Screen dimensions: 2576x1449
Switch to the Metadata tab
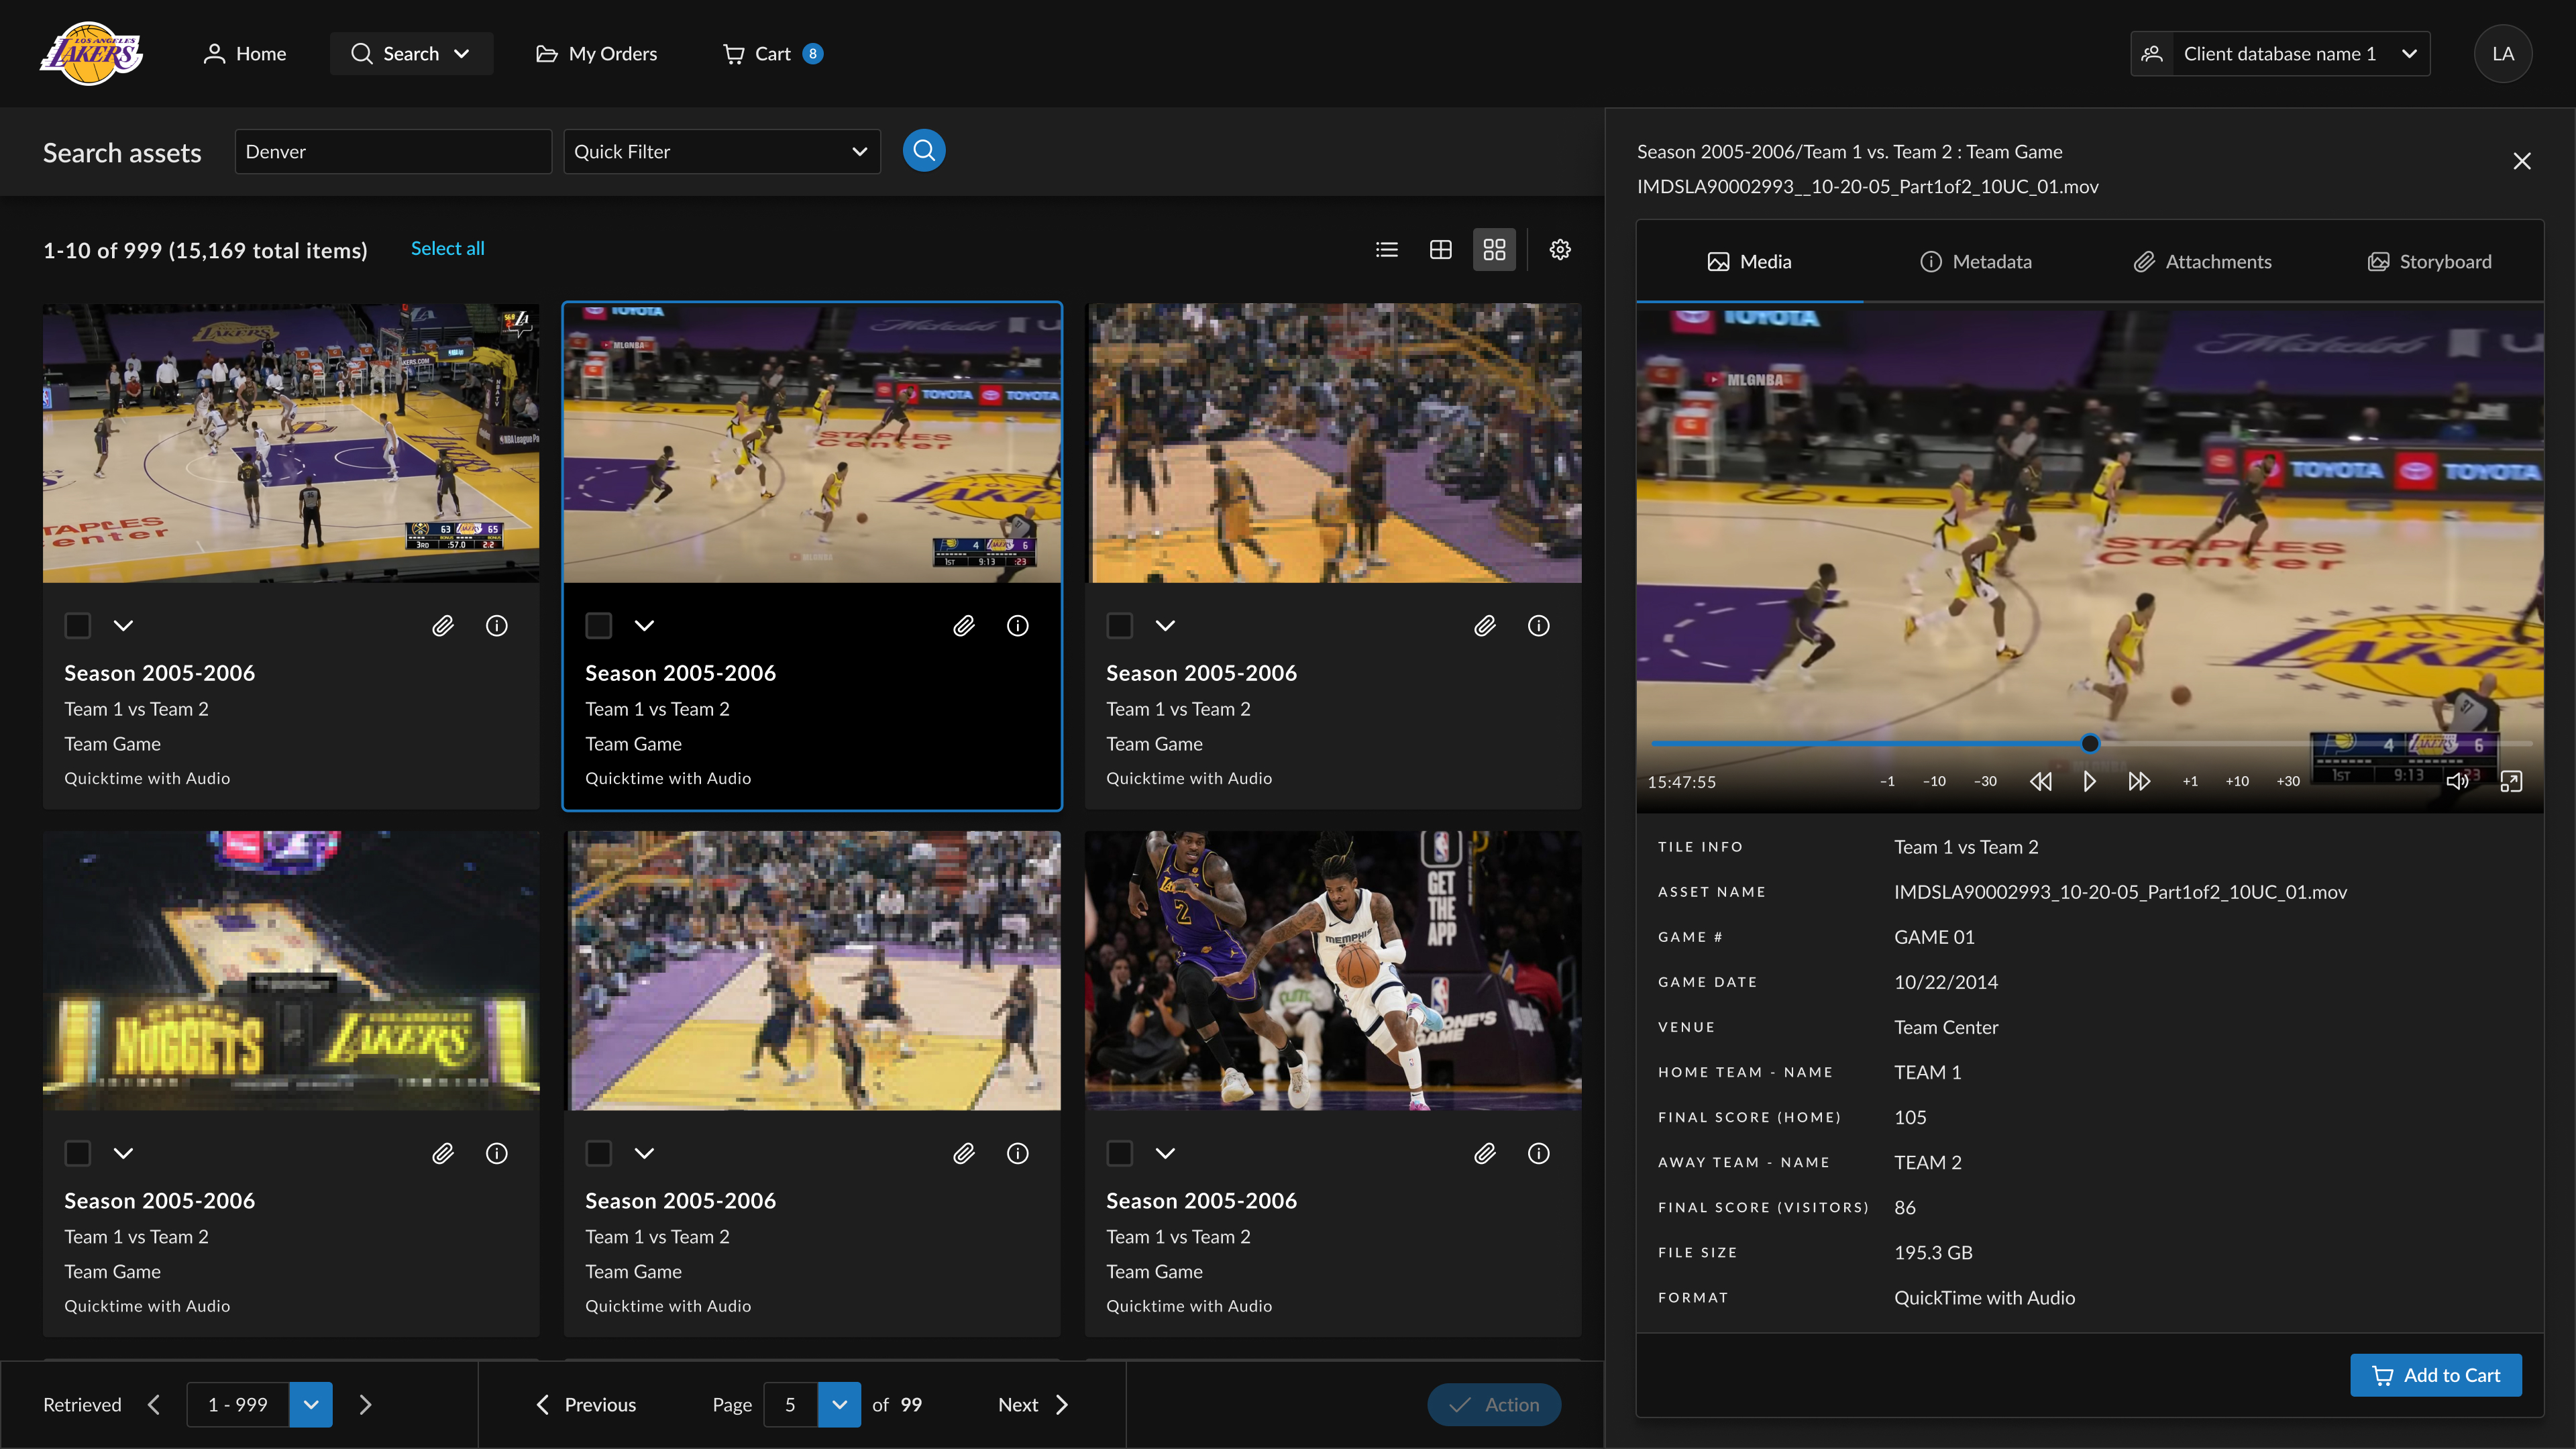pyautogui.click(x=1976, y=262)
